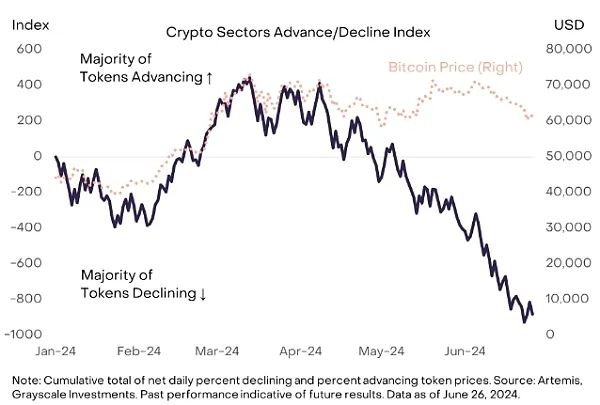Click the upward arrow beside 'Tokens Advancing'
This screenshot has height=405, width=600.
pos(209,78)
